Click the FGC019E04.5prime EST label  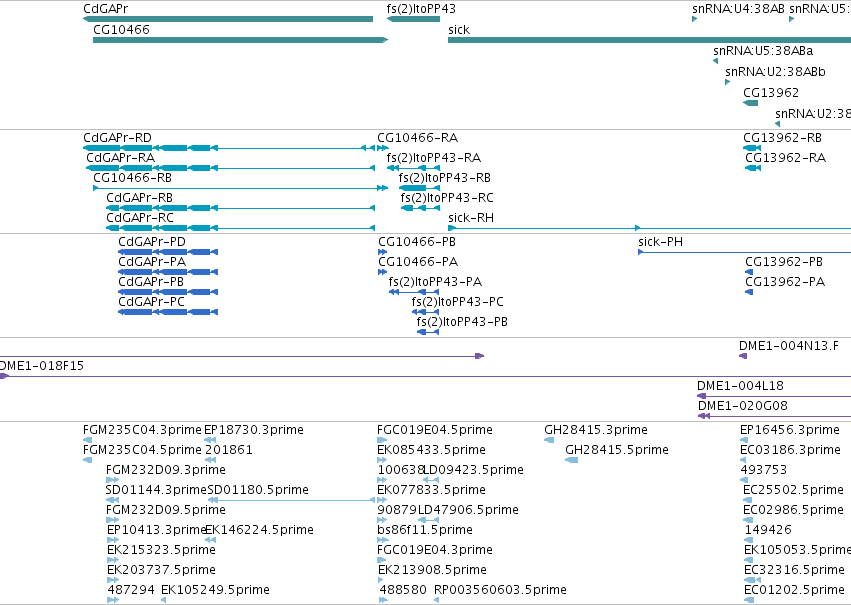pyautogui.click(x=435, y=430)
